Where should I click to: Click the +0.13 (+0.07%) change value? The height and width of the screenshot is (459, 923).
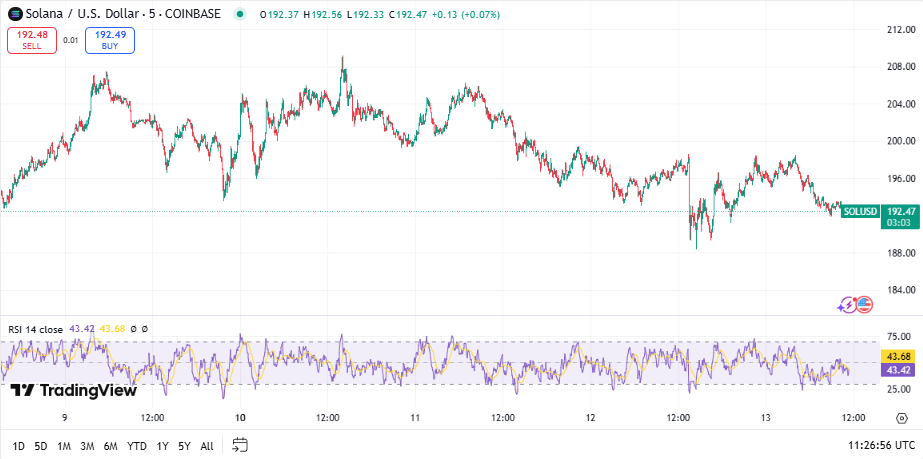466,14
